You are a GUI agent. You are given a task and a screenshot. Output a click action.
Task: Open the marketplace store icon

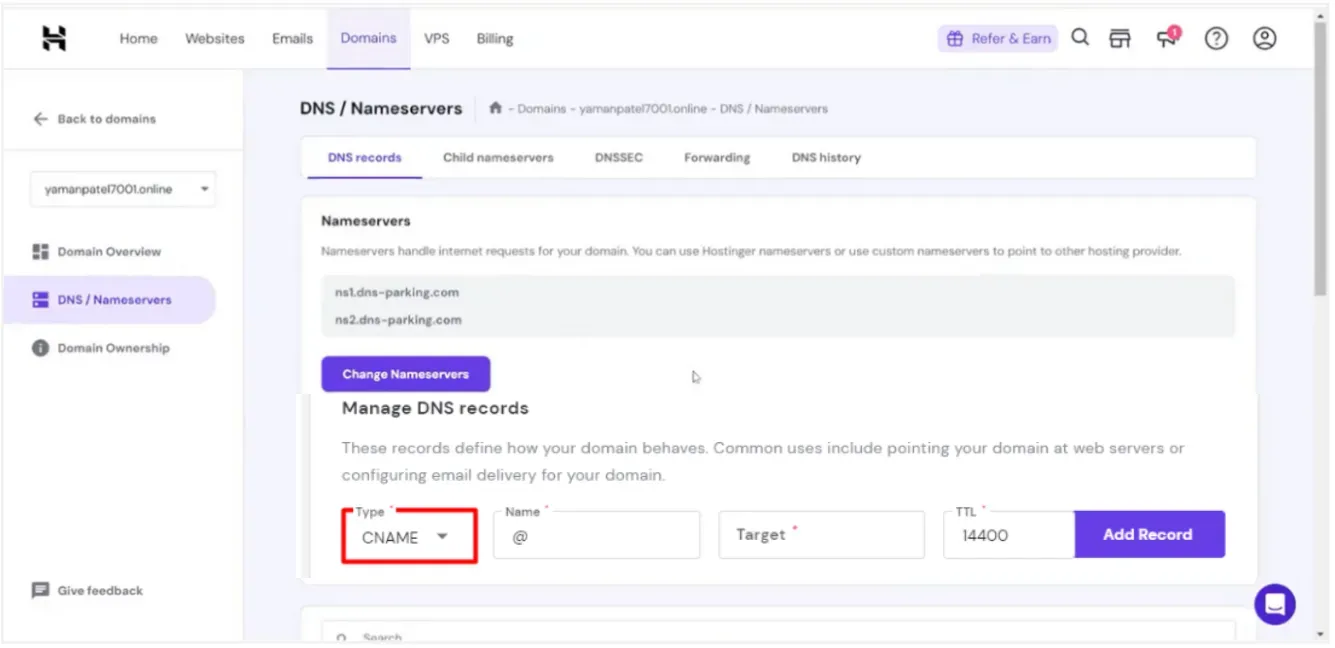1120,38
